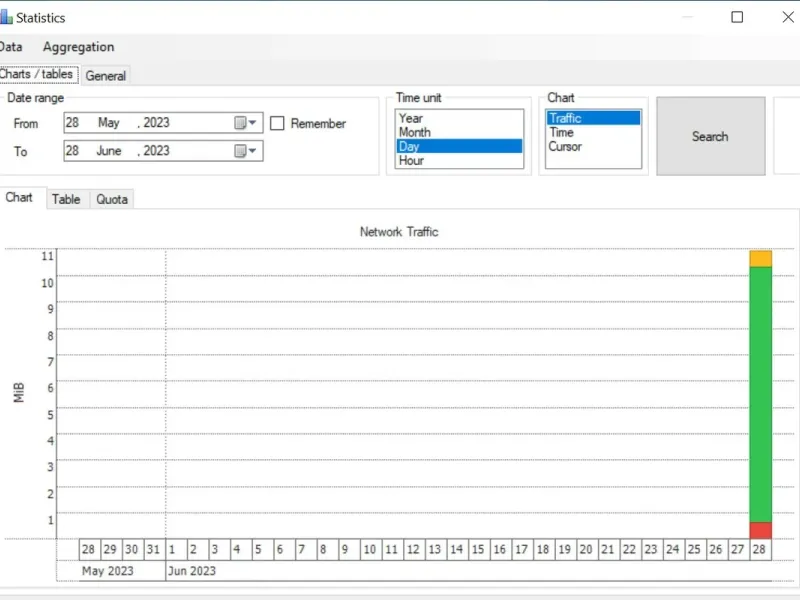Image resolution: width=800 pixels, height=600 pixels.
Task: Select Hour in the Time unit list
Action: tap(459, 161)
